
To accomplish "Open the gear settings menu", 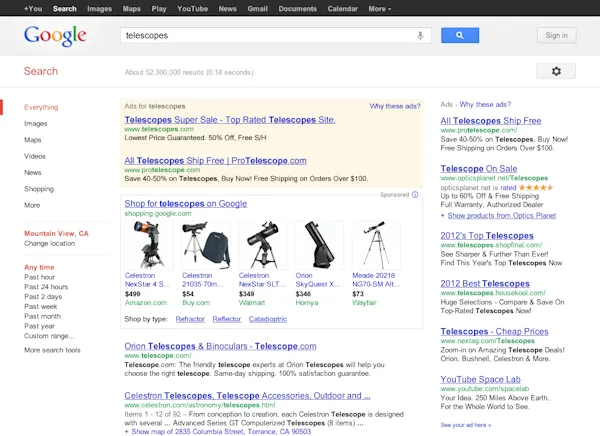I will click(556, 71).
